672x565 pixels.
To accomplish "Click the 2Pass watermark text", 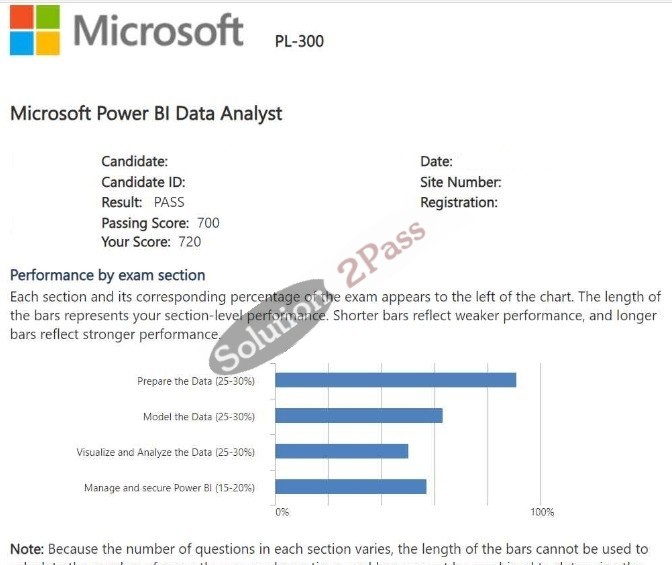I will coord(381,252).
